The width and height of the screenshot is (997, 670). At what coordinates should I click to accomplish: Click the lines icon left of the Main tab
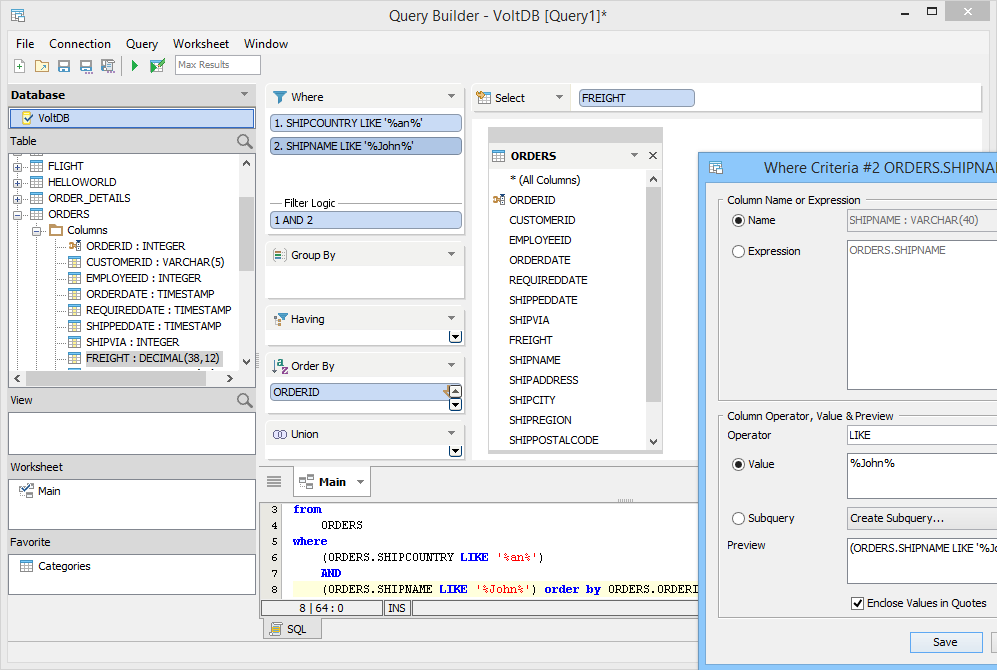tap(274, 481)
